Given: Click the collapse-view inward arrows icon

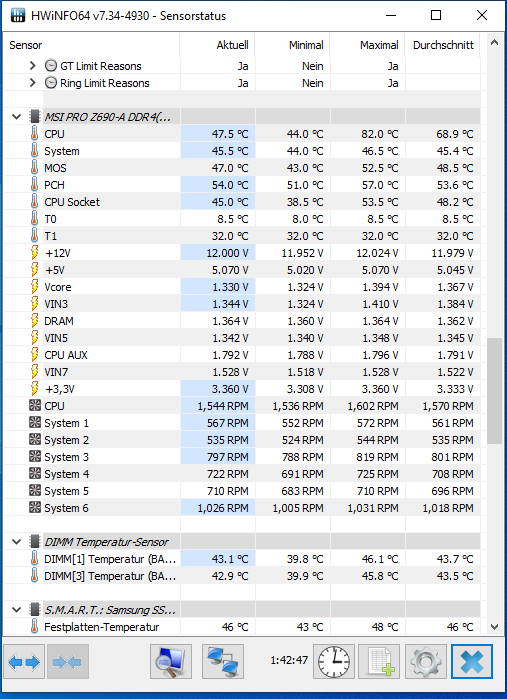Looking at the screenshot, I should 67,662.
